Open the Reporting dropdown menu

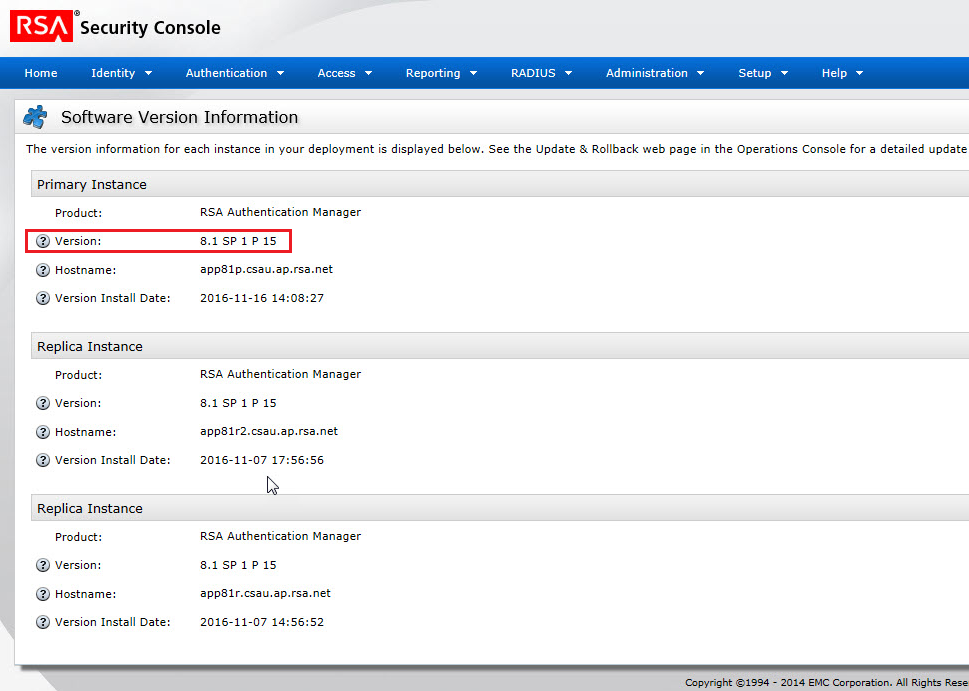[440, 73]
